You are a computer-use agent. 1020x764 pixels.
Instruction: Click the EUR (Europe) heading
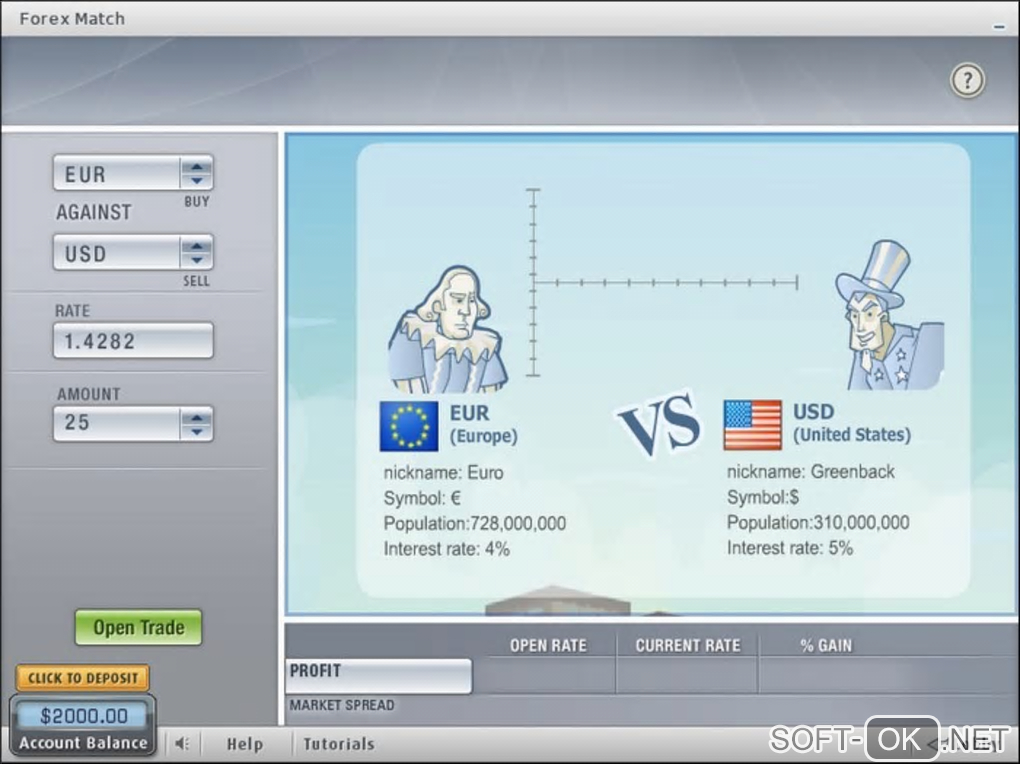point(483,424)
